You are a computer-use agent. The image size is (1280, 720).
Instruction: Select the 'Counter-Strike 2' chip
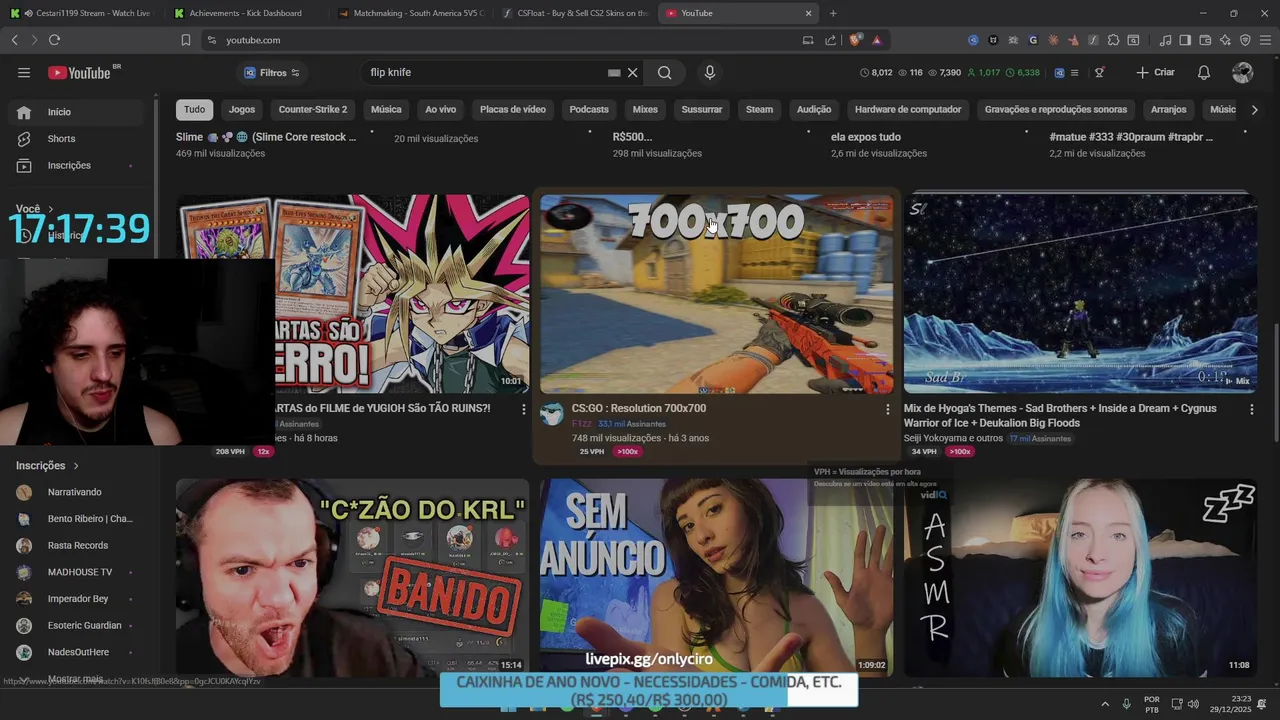[x=313, y=110]
